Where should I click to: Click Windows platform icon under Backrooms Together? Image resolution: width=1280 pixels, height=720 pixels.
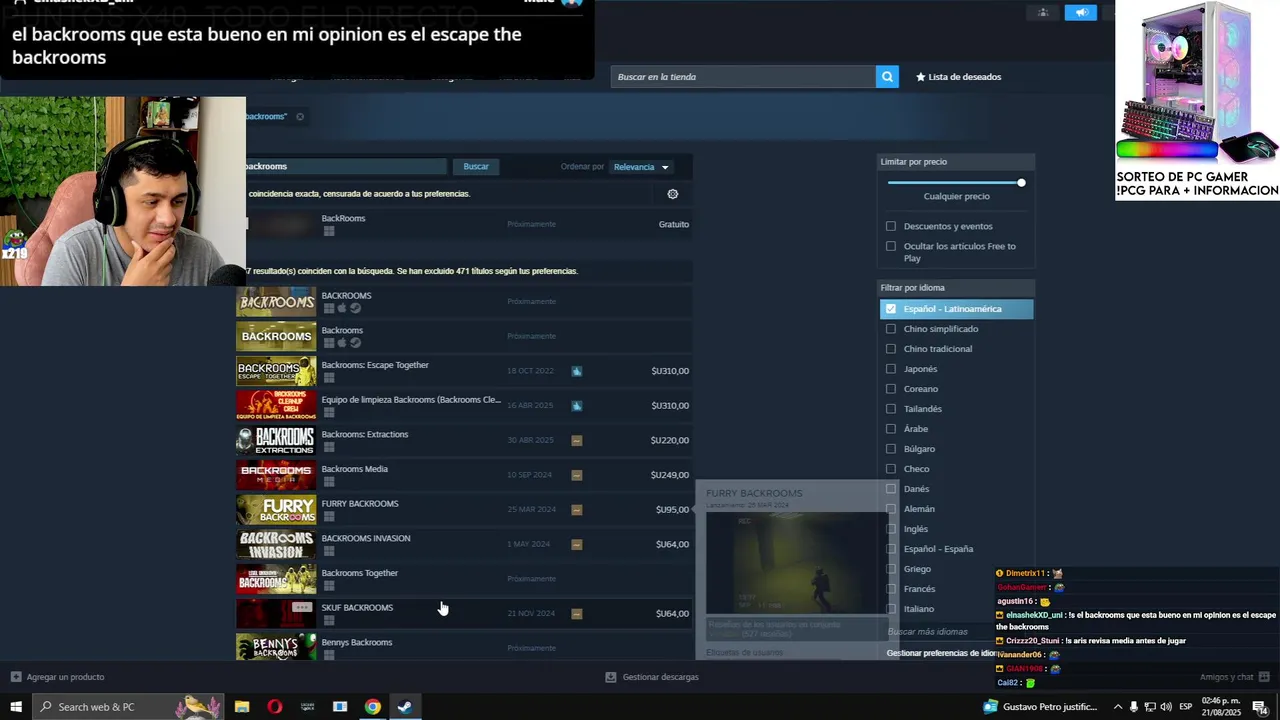coord(328,586)
